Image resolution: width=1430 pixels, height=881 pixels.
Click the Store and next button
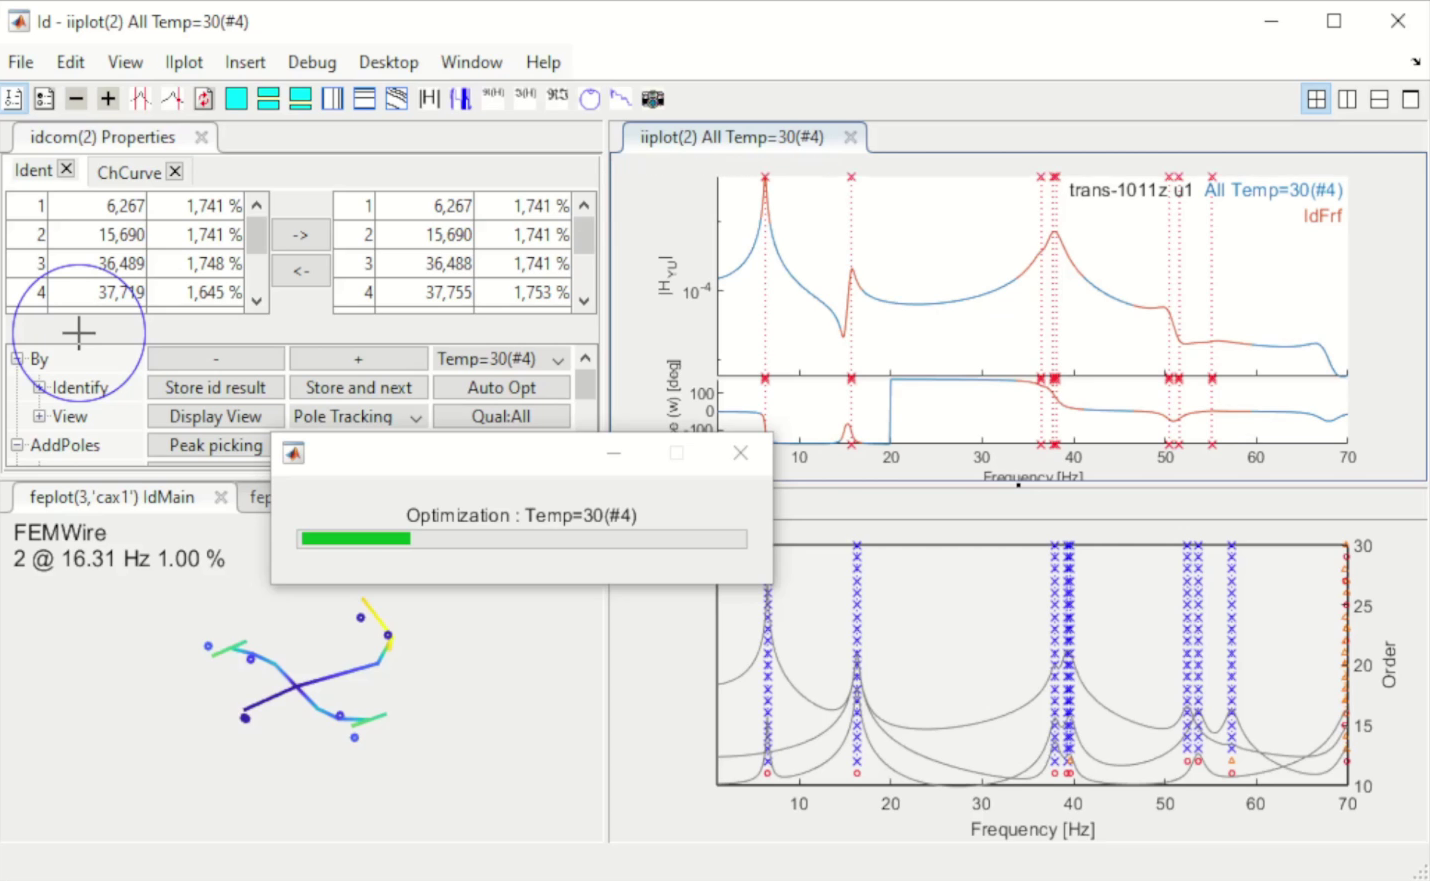point(358,387)
